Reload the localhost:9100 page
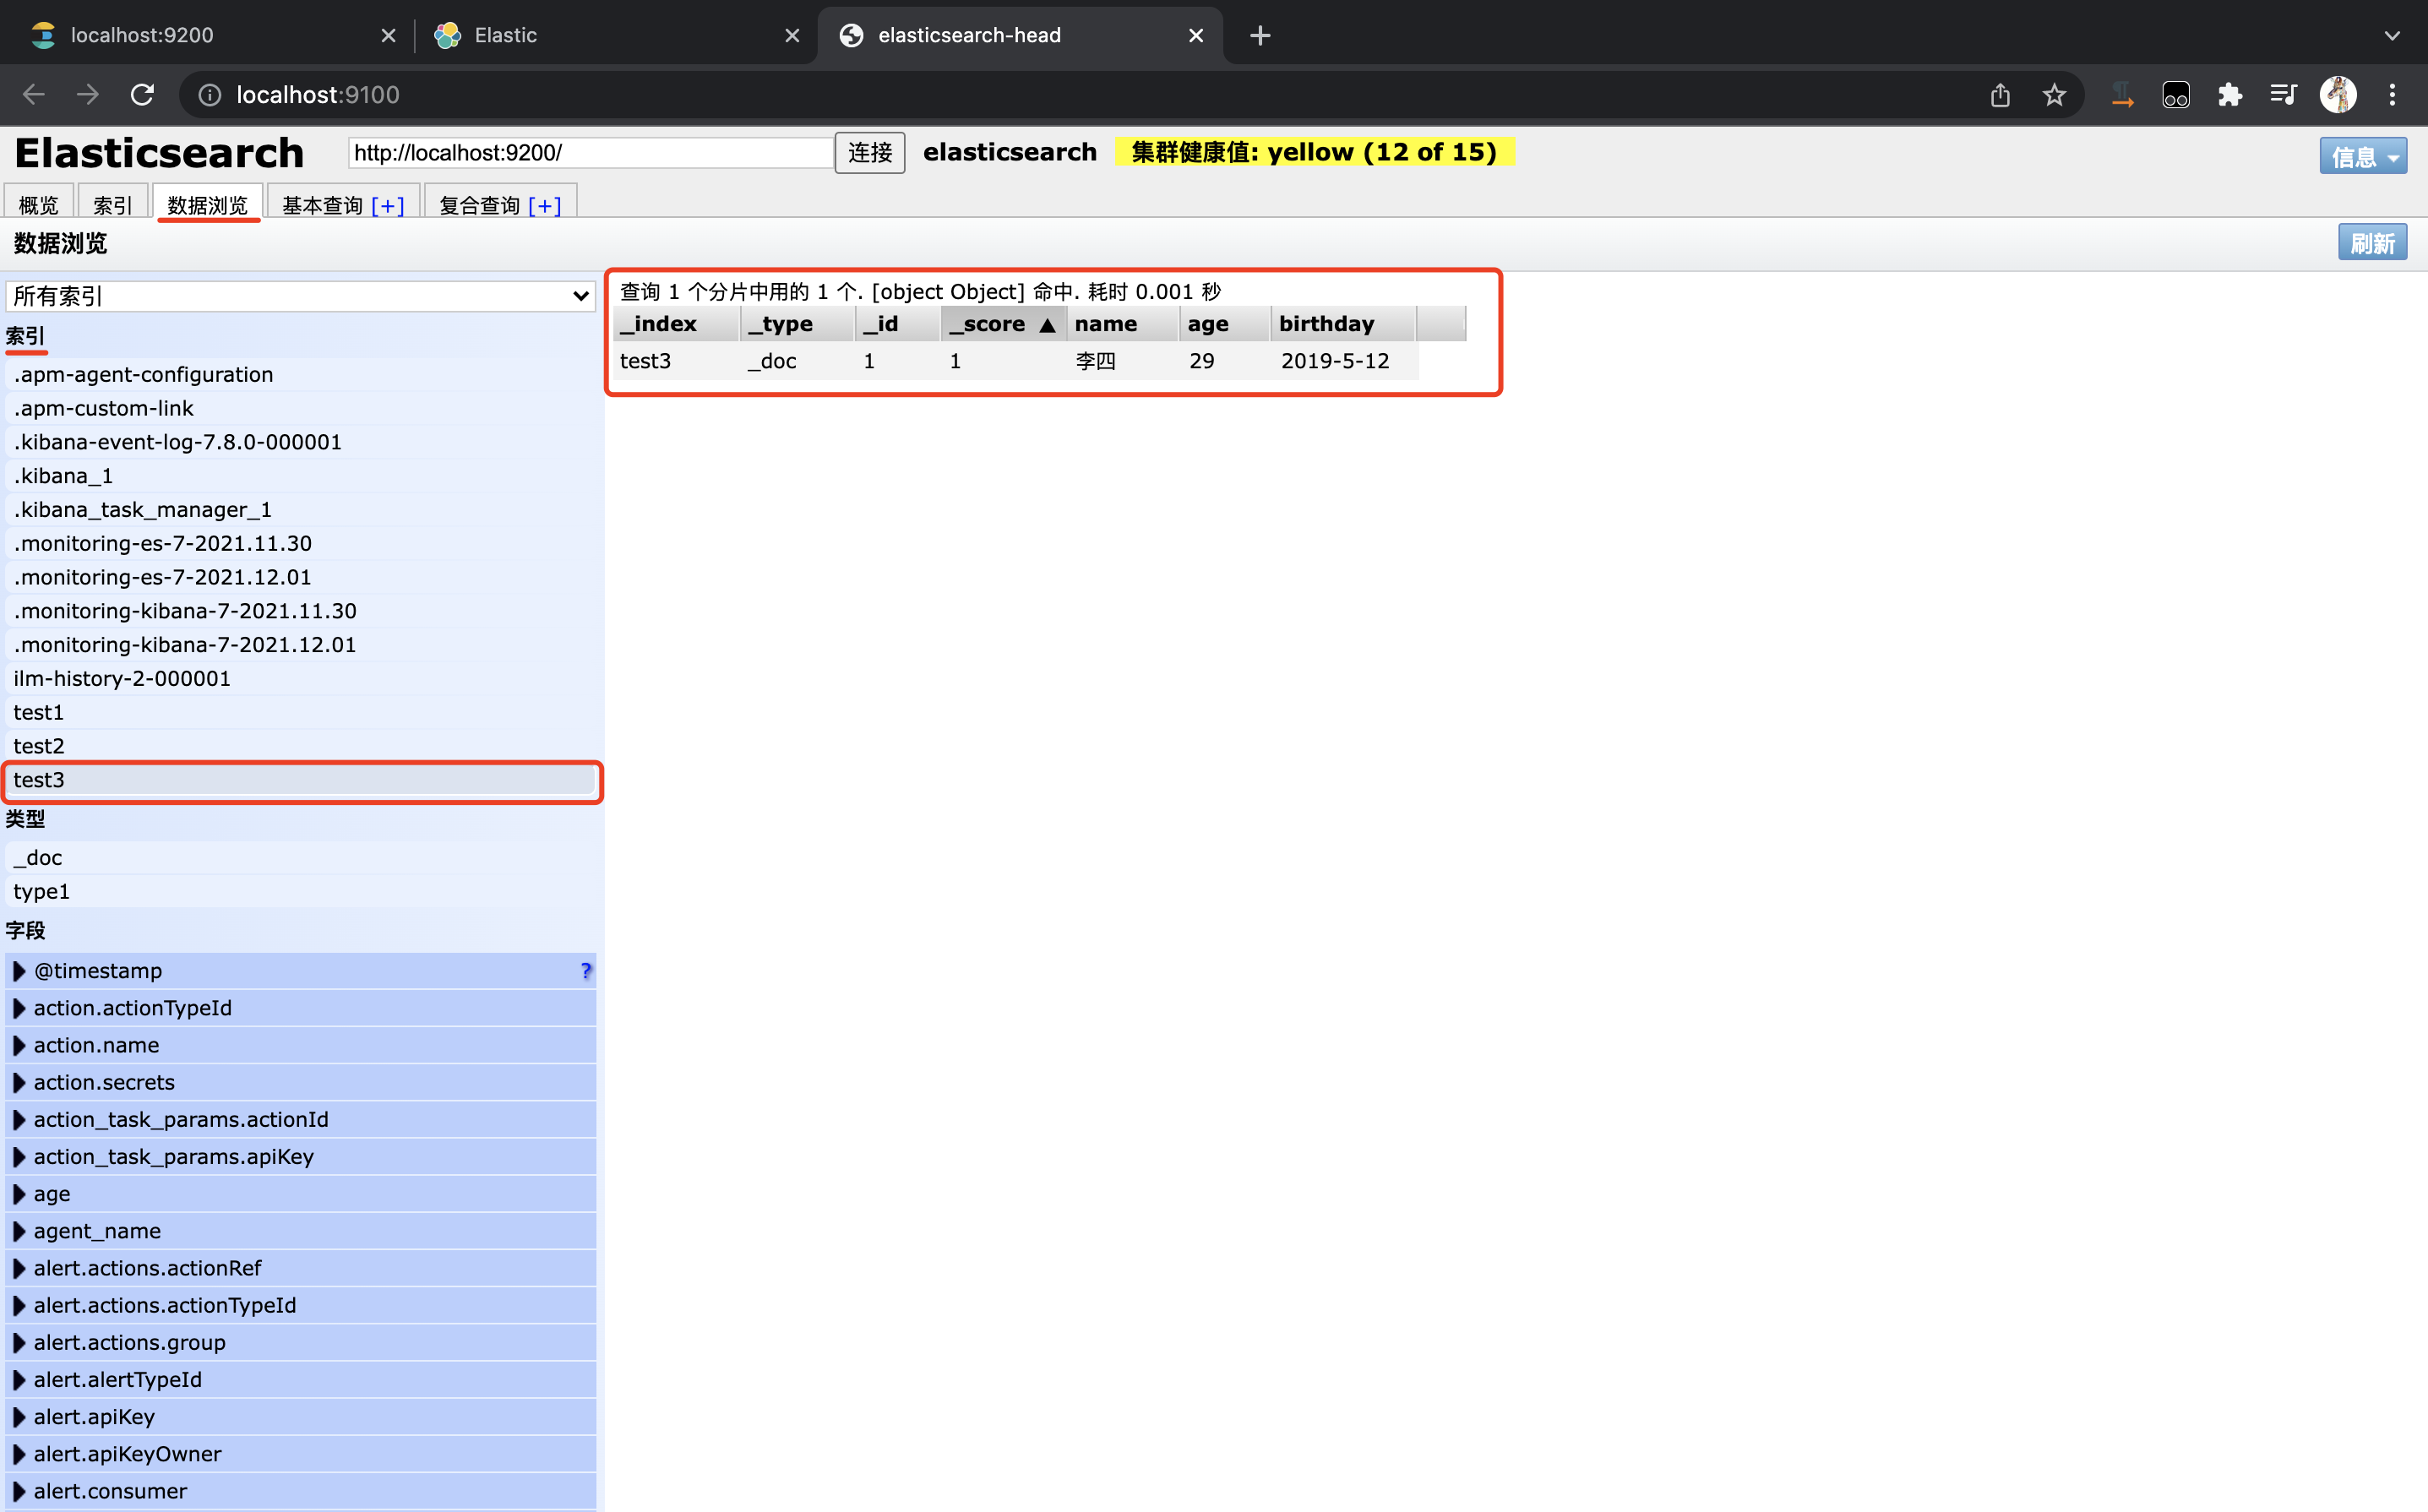Viewport: 2428px width, 1512px height. point(142,95)
